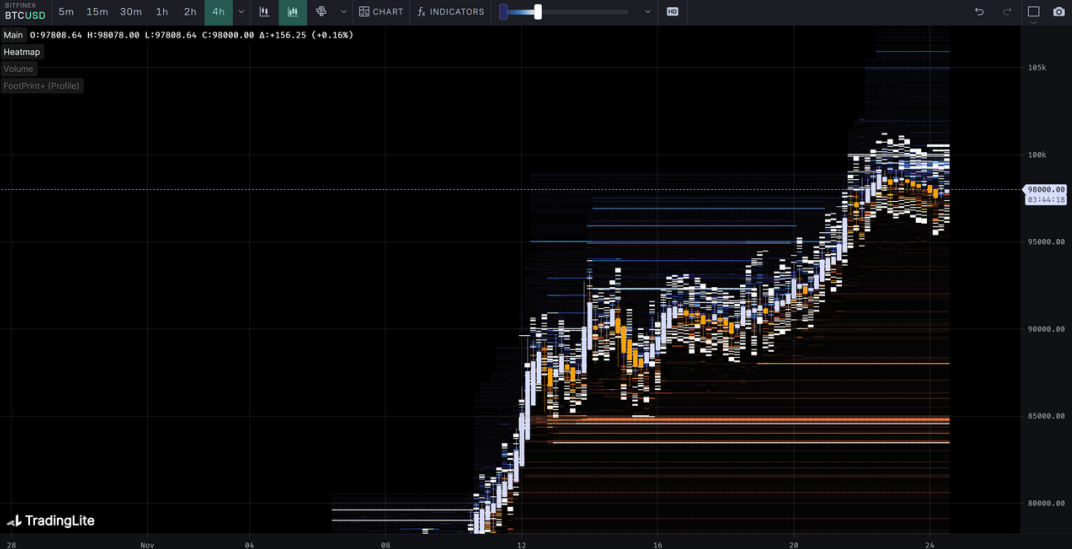Undo the last chart change
The width and height of the screenshot is (1072, 549).
tap(979, 12)
